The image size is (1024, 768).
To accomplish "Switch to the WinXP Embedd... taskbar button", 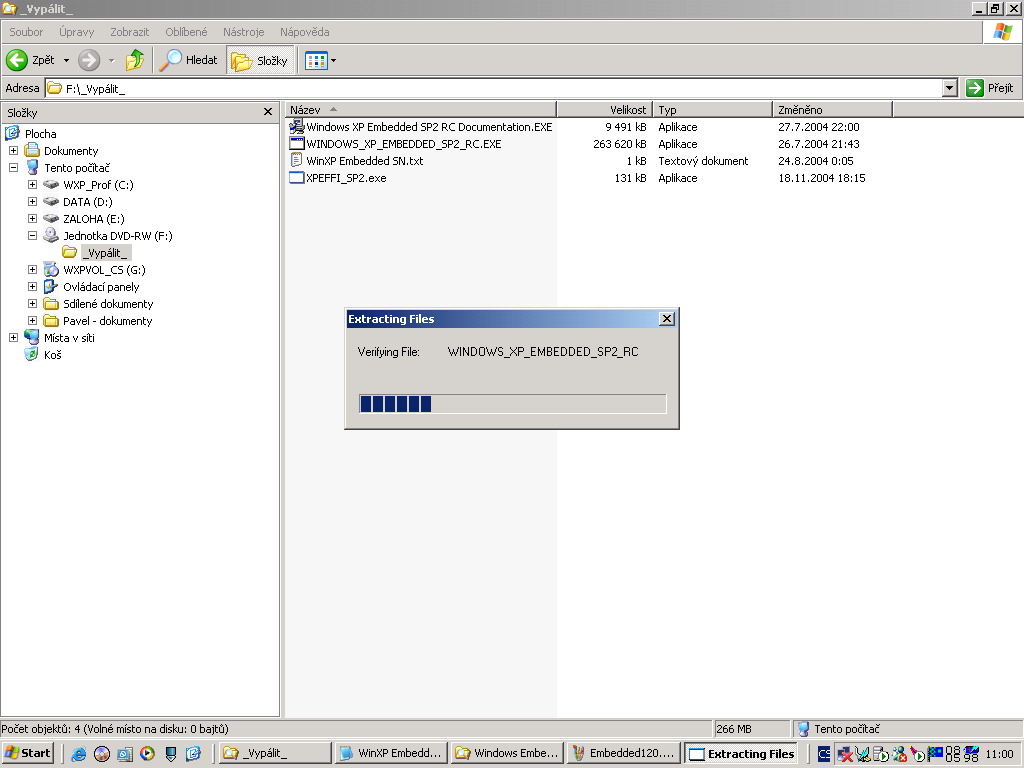I will (393, 754).
